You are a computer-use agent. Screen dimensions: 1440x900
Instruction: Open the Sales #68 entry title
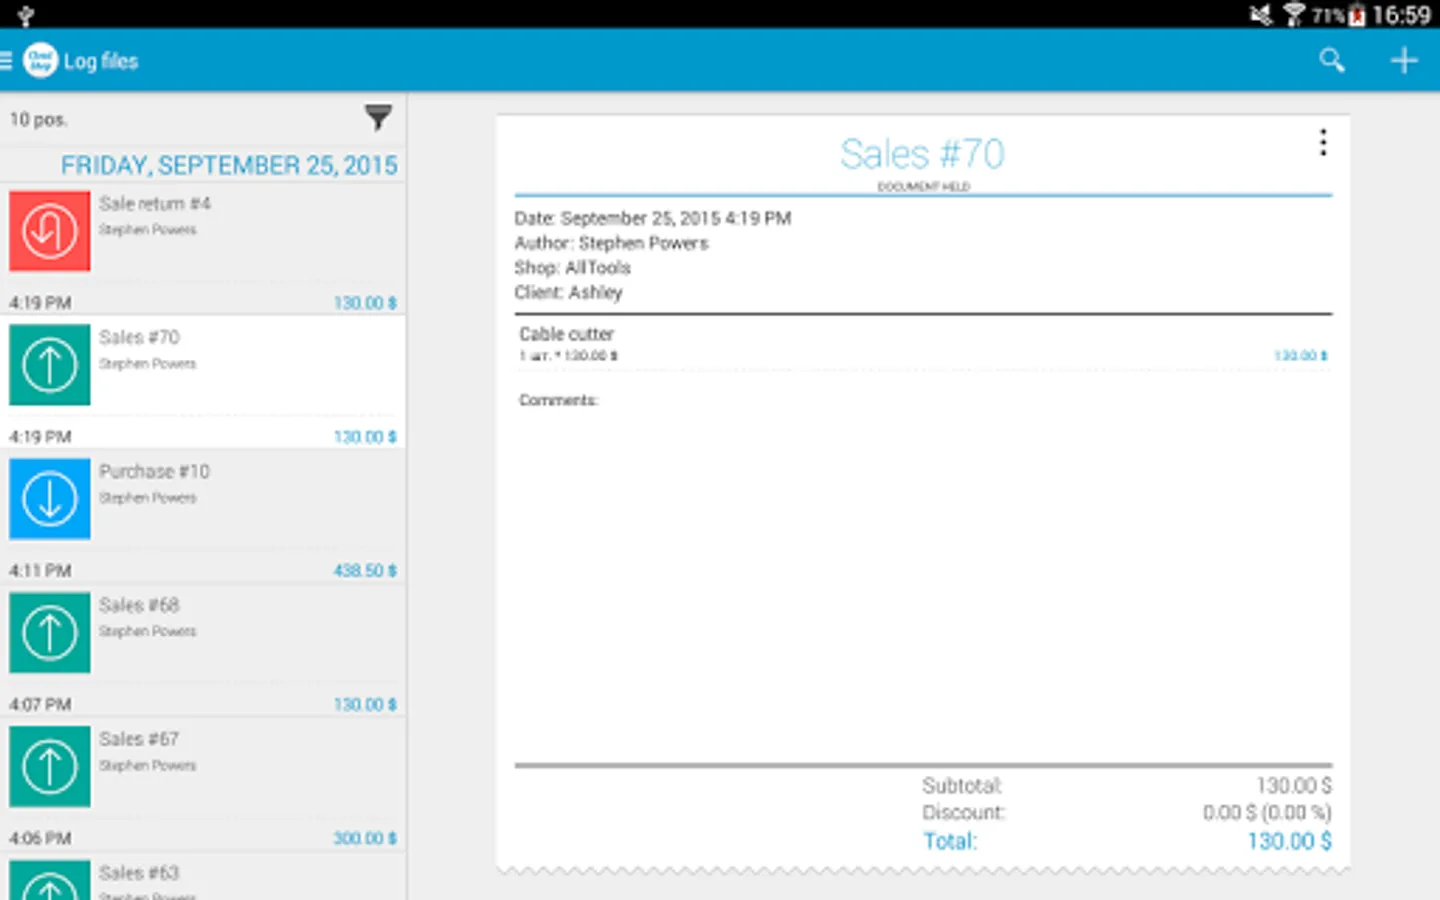(x=139, y=605)
